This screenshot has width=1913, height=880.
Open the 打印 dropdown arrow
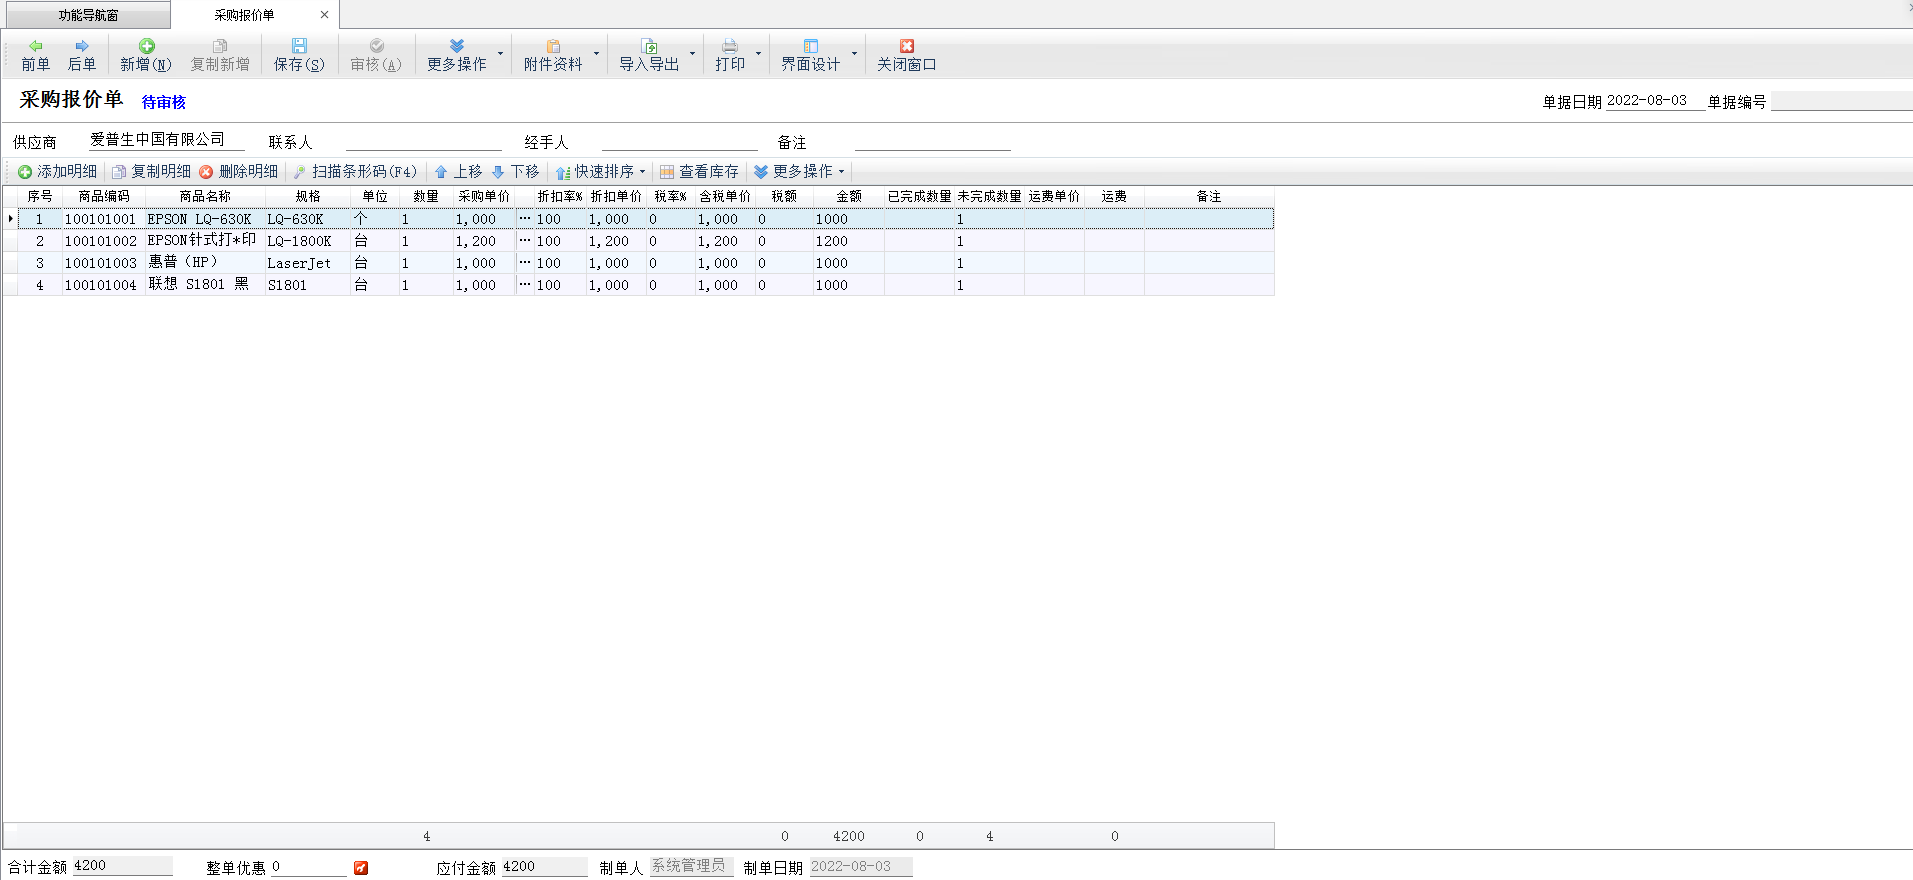point(758,54)
